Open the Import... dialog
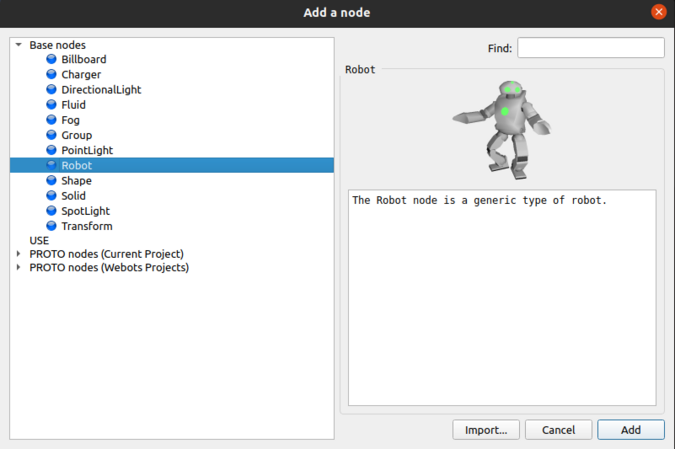The height and width of the screenshot is (449, 675). click(x=486, y=430)
